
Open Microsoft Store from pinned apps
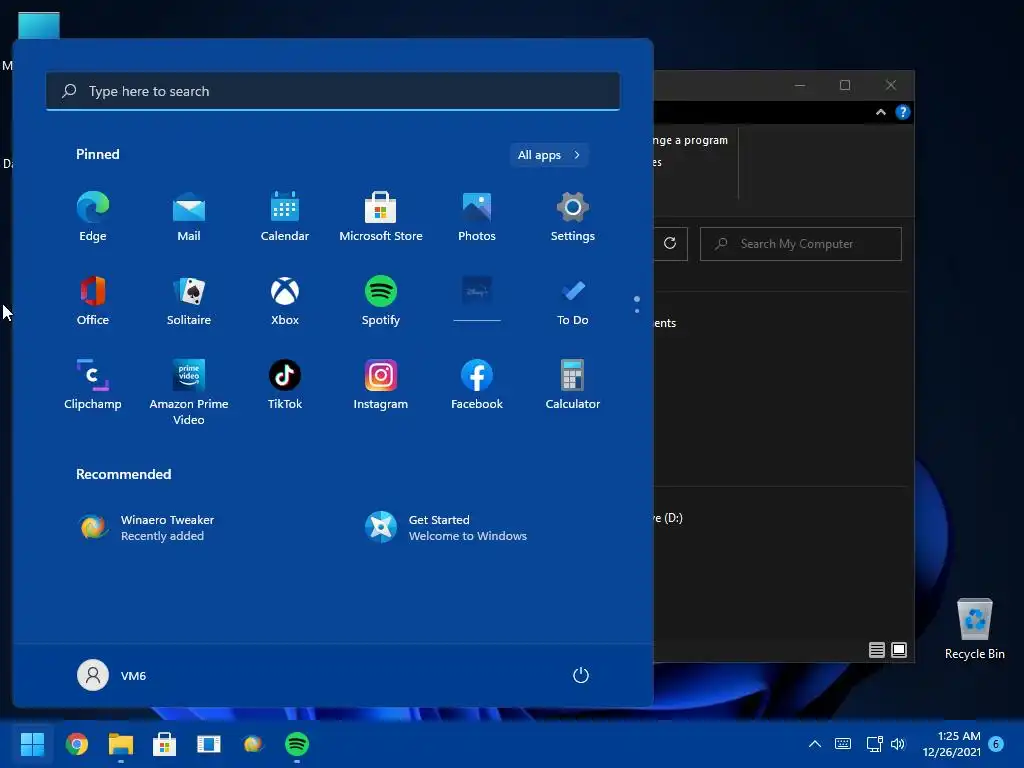pyautogui.click(x=381, y=217)
